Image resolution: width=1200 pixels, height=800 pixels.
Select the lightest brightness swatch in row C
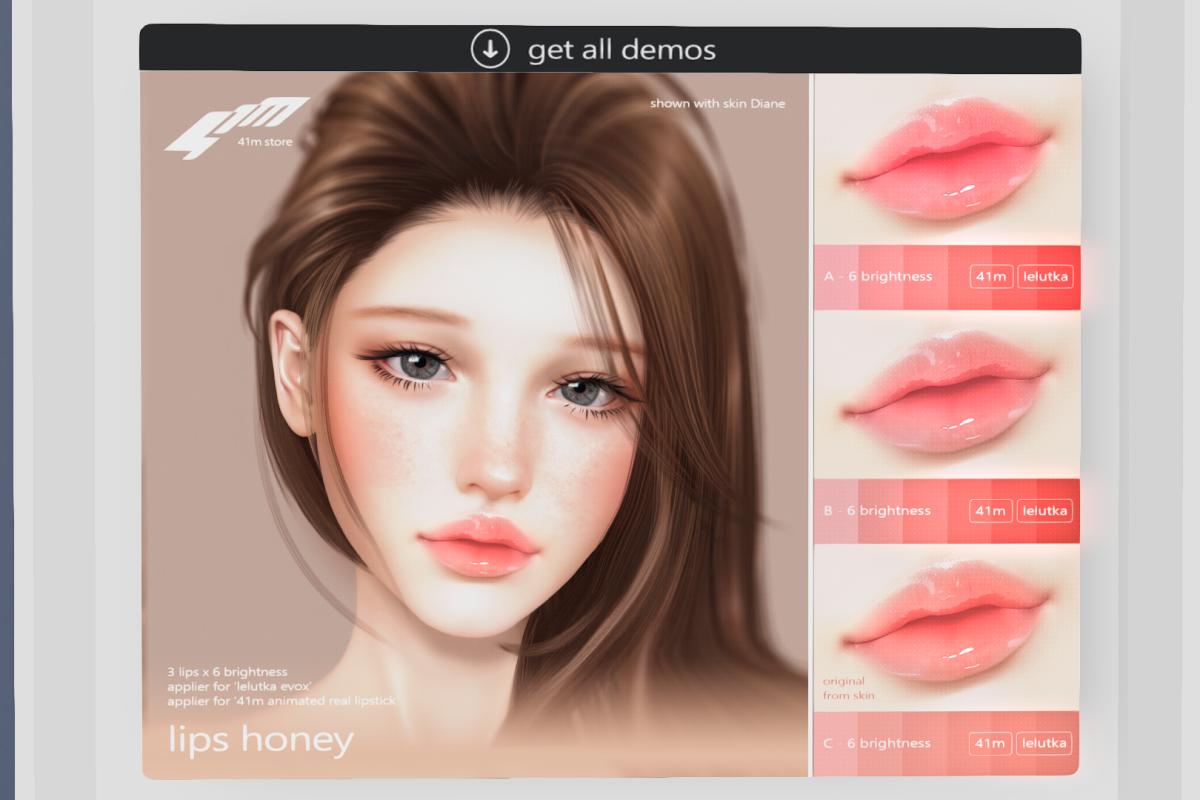pos(834,743)
